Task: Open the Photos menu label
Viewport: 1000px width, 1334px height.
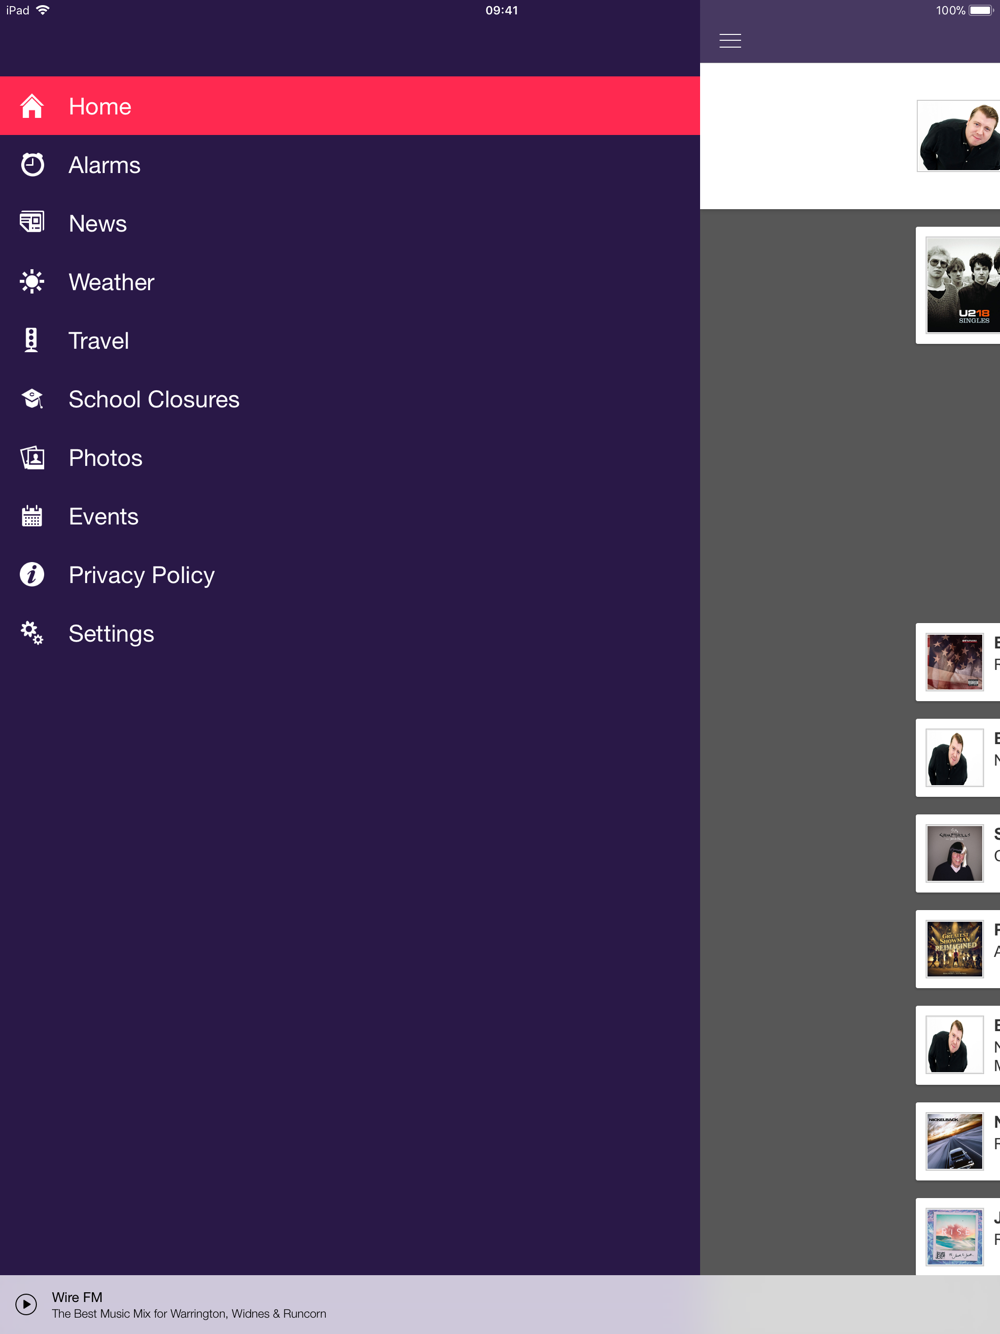Action: (x=105, y=458)
